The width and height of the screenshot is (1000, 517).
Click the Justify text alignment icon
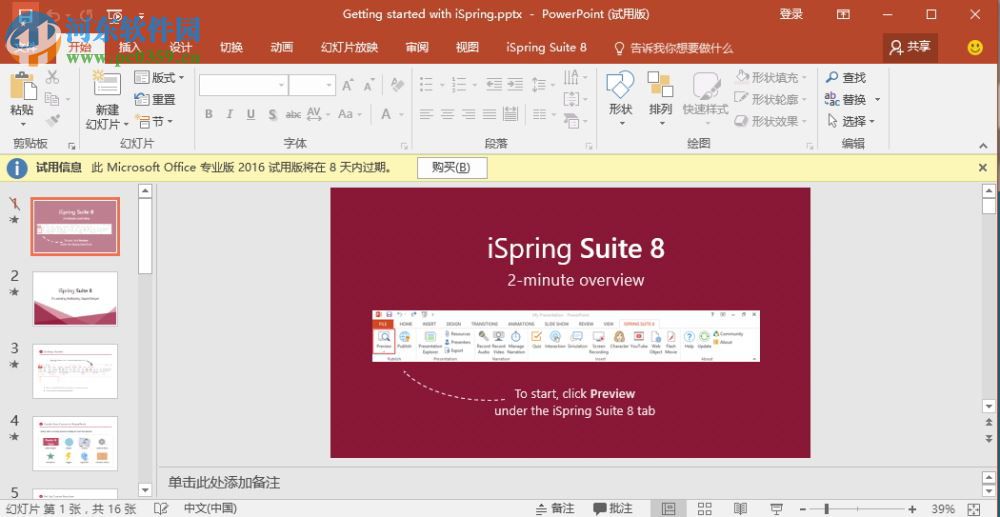point(490,114)
